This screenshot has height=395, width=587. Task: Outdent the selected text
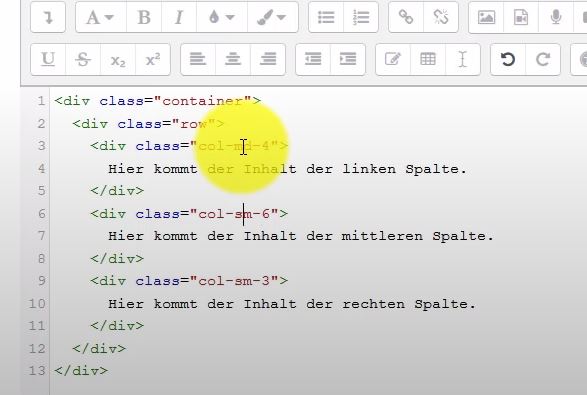[x=313, y=59]
